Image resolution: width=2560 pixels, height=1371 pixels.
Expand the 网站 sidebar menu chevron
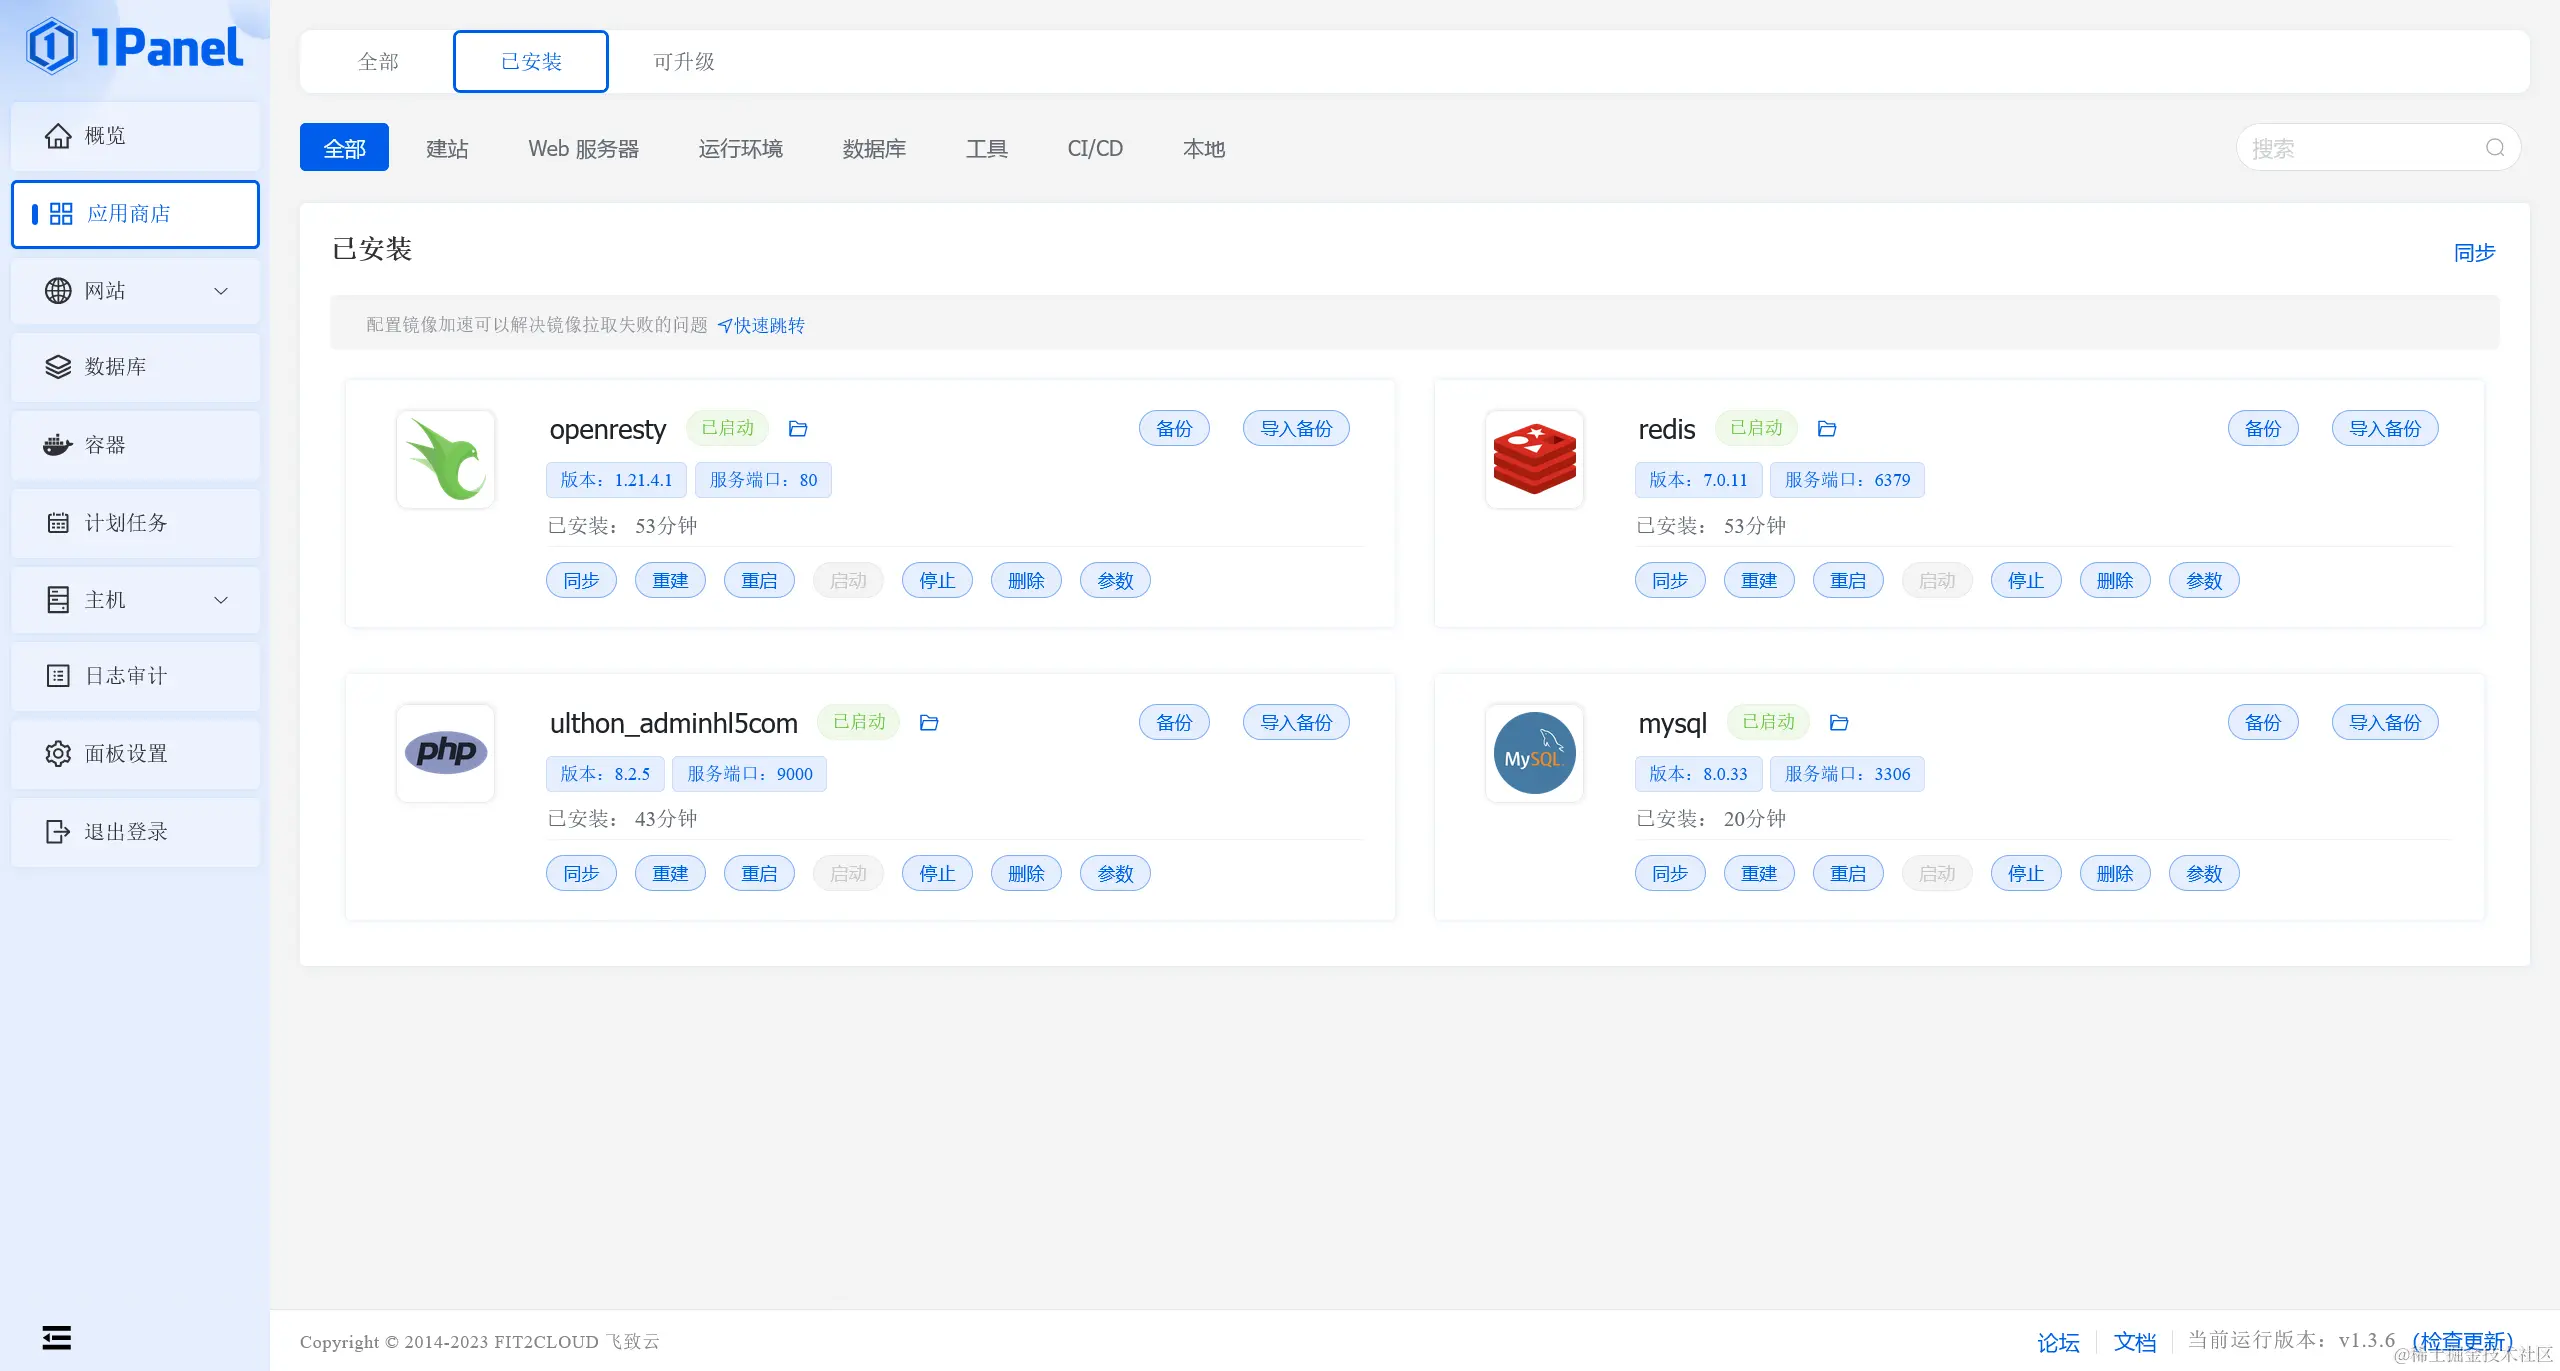[221, 291]
